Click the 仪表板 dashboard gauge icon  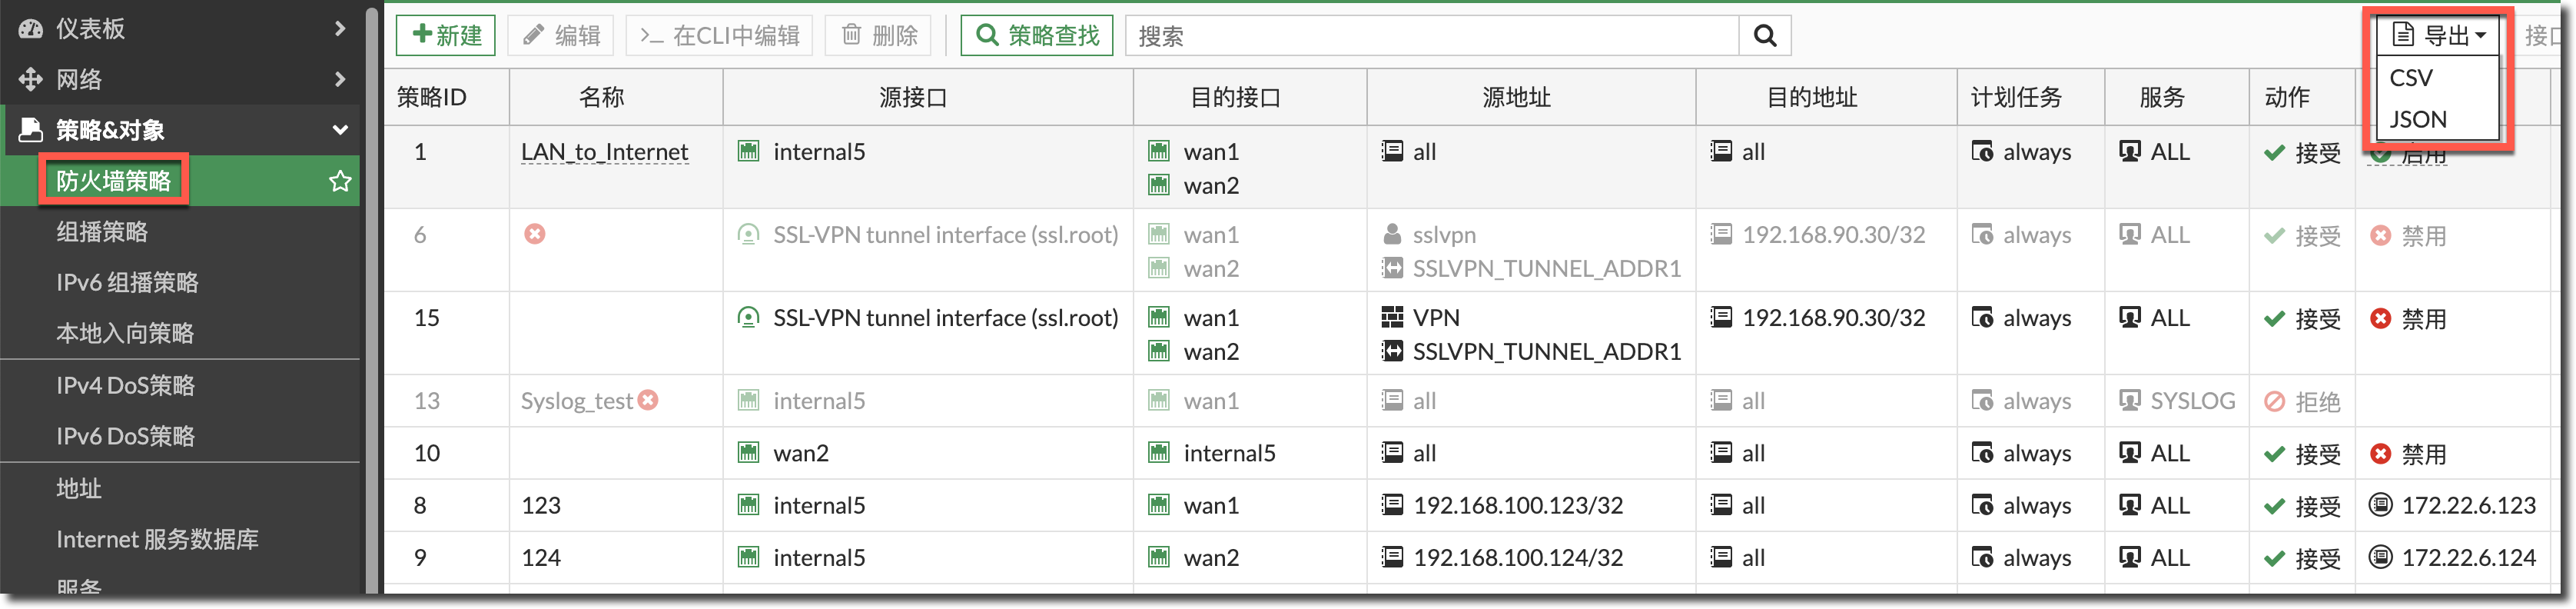tap(31, 29)
